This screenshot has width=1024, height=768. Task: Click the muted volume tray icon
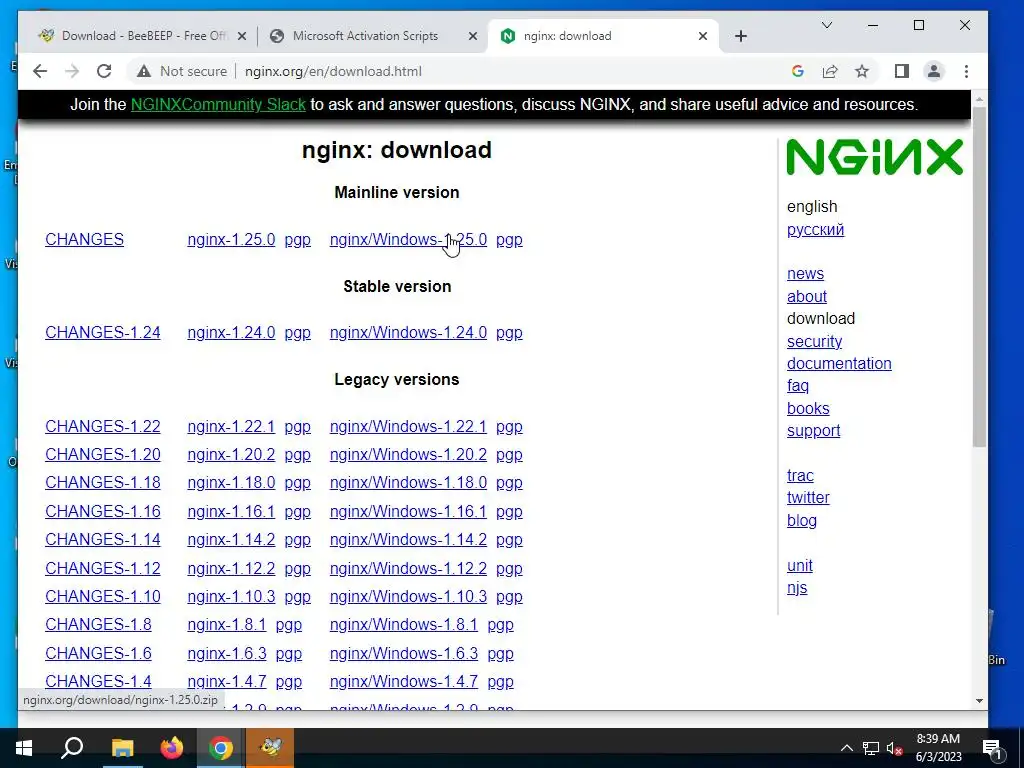[x=894, y=748]
